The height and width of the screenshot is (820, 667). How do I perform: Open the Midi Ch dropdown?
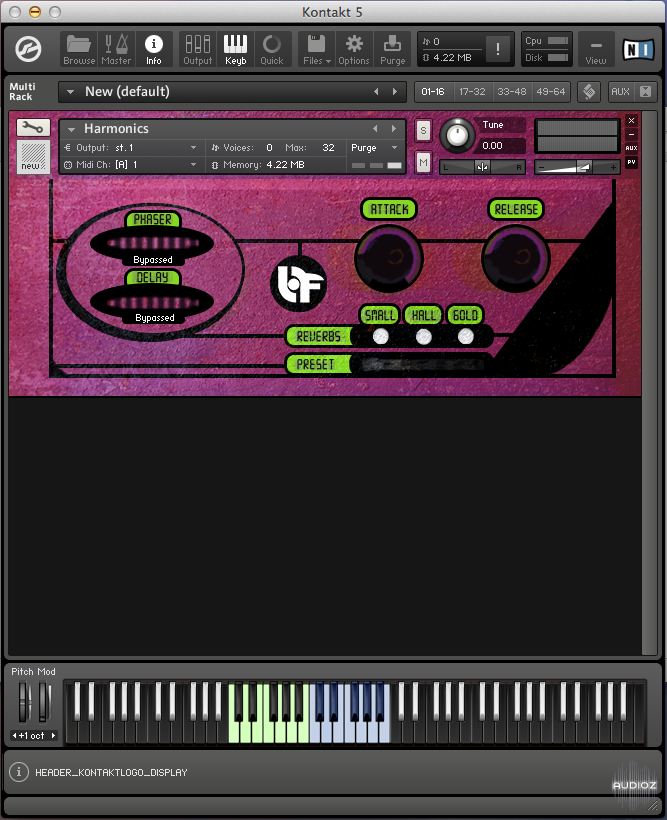[131, 165]
